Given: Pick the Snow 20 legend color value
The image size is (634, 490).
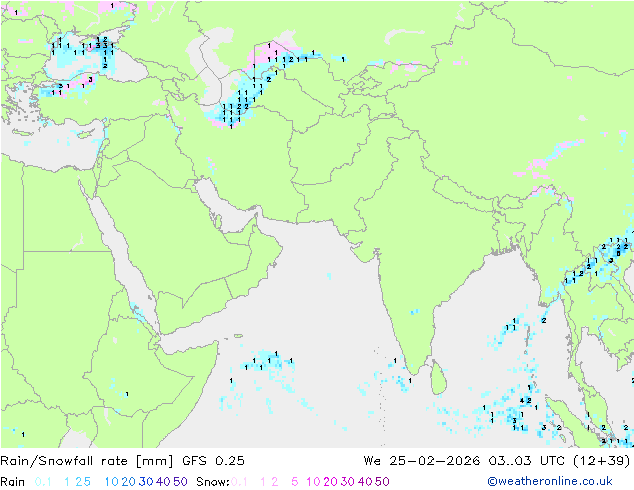Looking at the screenshot, I should click(330, 482).
